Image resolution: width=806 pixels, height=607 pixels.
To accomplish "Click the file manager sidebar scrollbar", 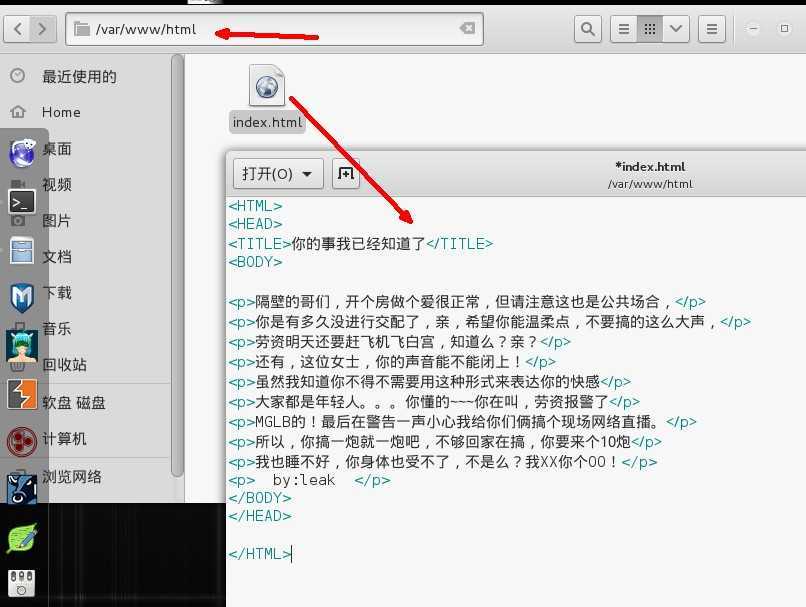I will (x=177, y=266).
